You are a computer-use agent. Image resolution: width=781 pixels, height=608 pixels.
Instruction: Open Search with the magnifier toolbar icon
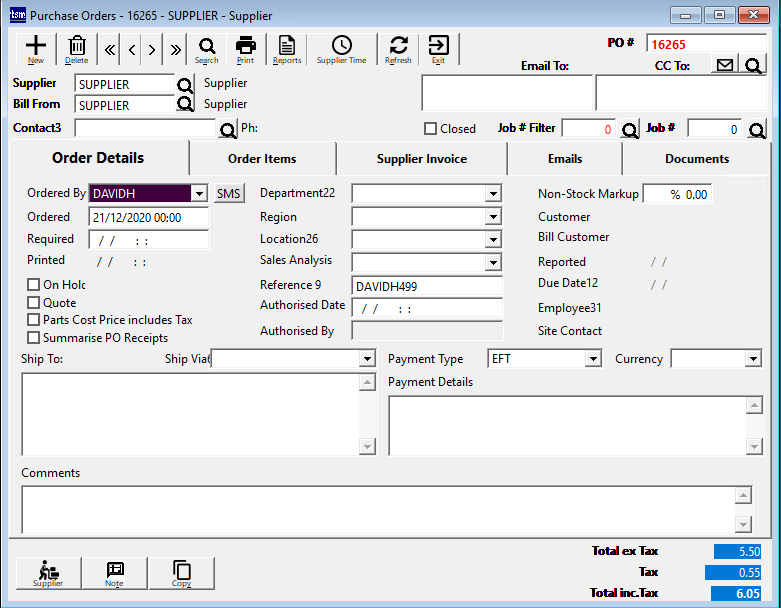[x=207, y=48]
